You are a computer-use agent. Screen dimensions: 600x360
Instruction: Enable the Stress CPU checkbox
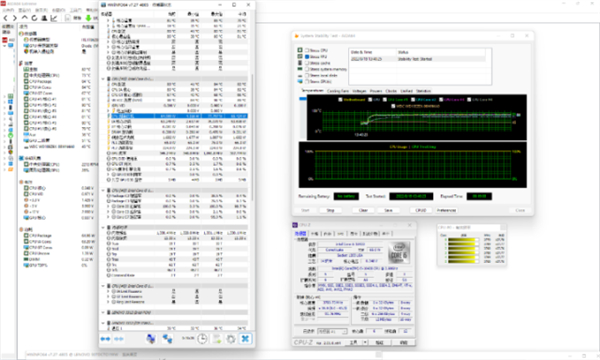[x=307, y=50]
